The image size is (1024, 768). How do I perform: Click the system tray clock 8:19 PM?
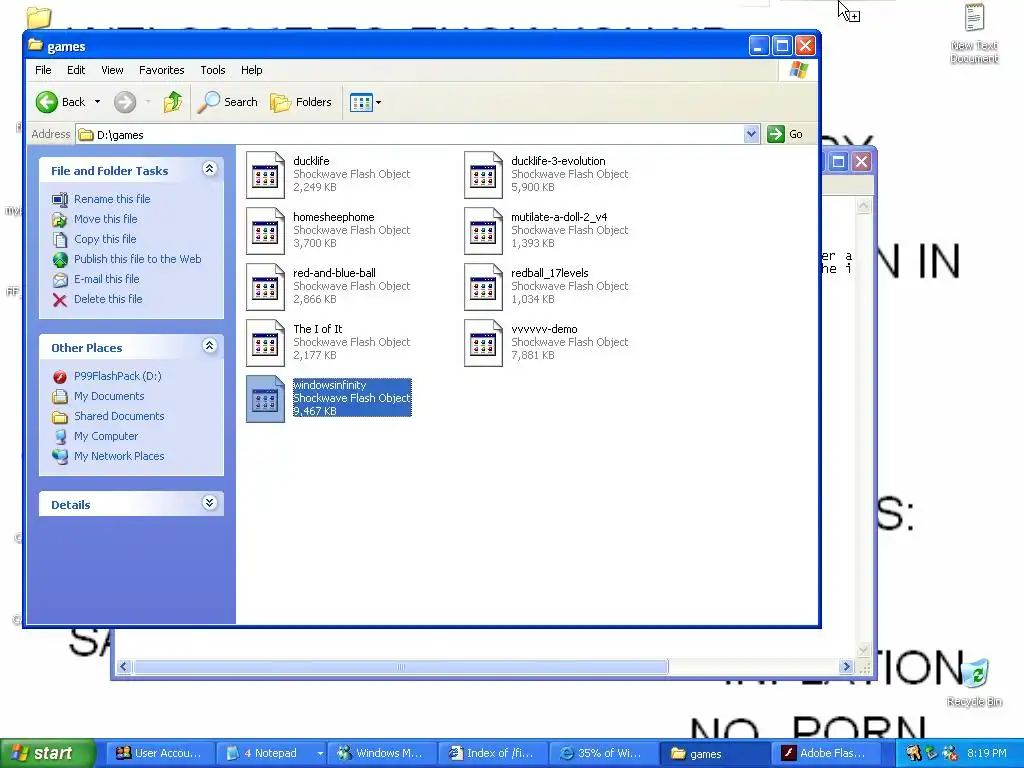coord(987,753)
